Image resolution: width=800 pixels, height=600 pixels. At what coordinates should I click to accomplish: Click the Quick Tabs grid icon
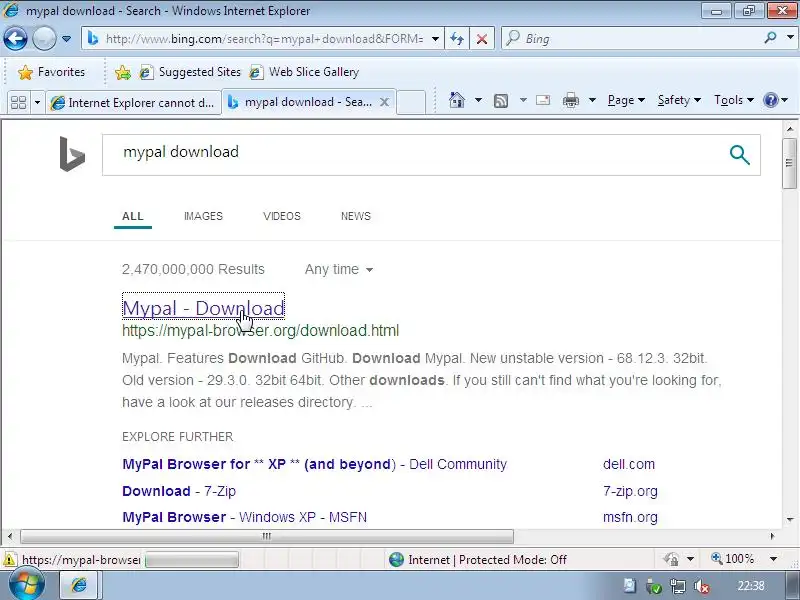tap(19, 103)
